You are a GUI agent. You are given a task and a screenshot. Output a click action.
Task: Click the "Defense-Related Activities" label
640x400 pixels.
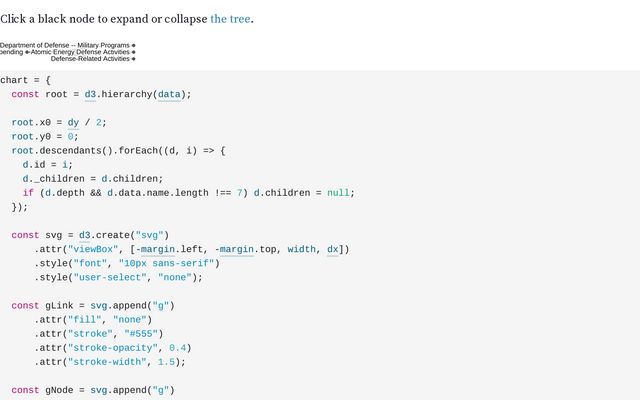(x=90, y=59)
